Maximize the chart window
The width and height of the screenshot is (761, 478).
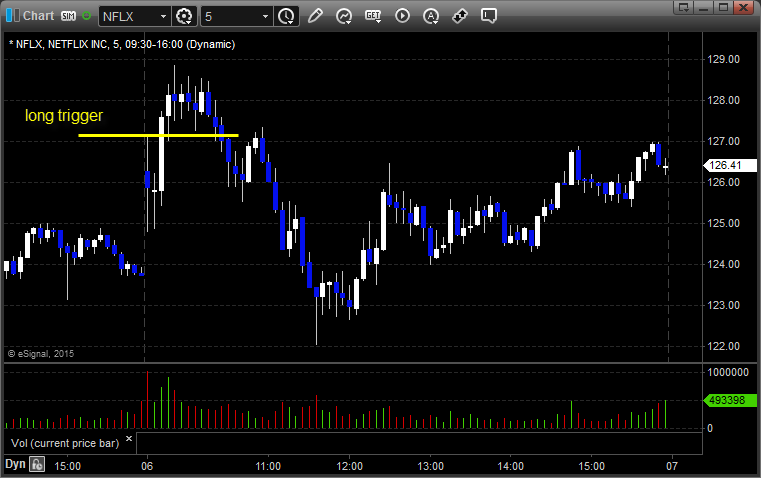[x=723, y=7]
